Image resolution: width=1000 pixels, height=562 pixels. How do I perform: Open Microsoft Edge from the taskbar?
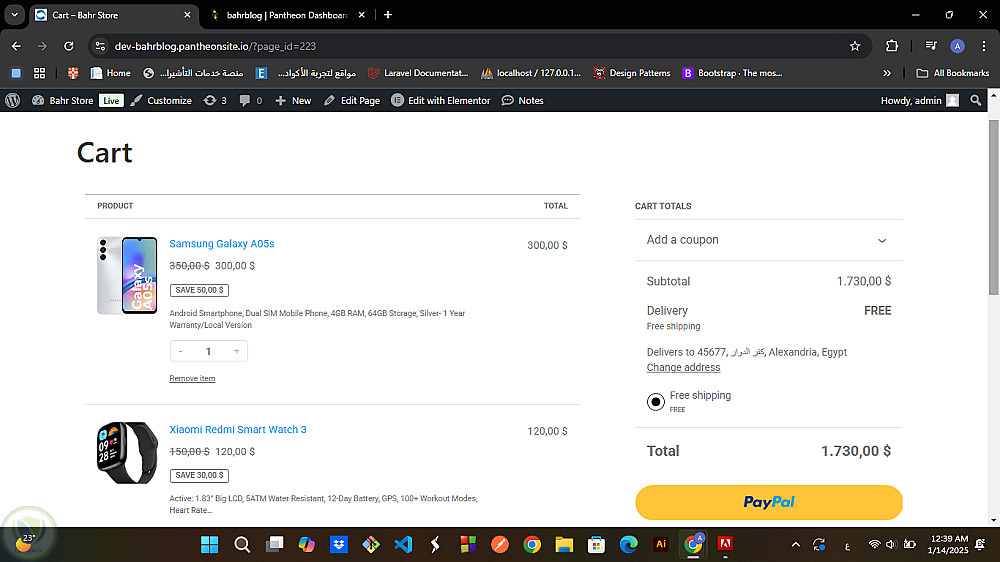(628, 544)
